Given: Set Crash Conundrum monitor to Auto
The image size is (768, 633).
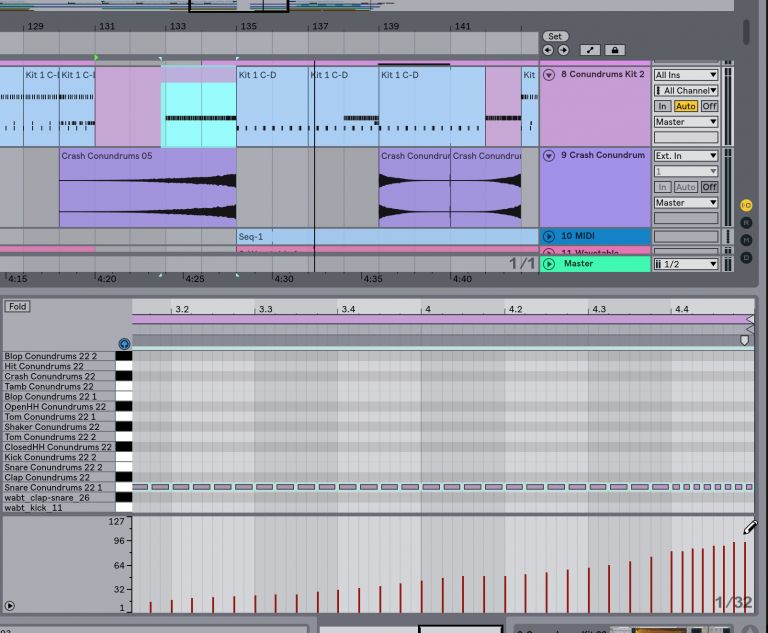Looking at the screenshot, I should coord(685,187).
